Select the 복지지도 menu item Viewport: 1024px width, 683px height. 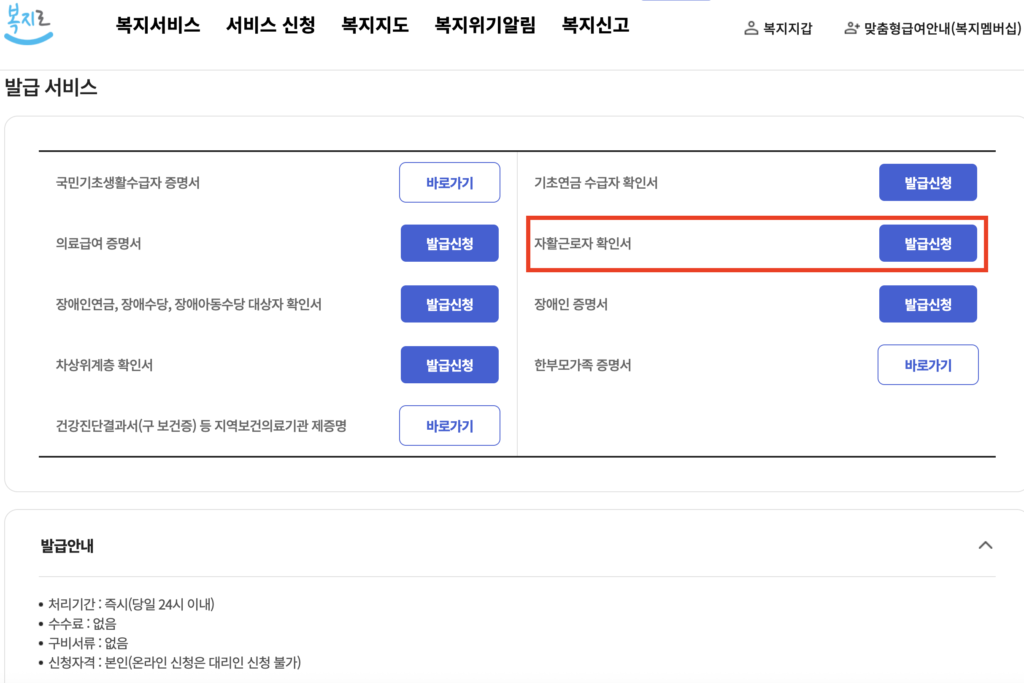375,26
